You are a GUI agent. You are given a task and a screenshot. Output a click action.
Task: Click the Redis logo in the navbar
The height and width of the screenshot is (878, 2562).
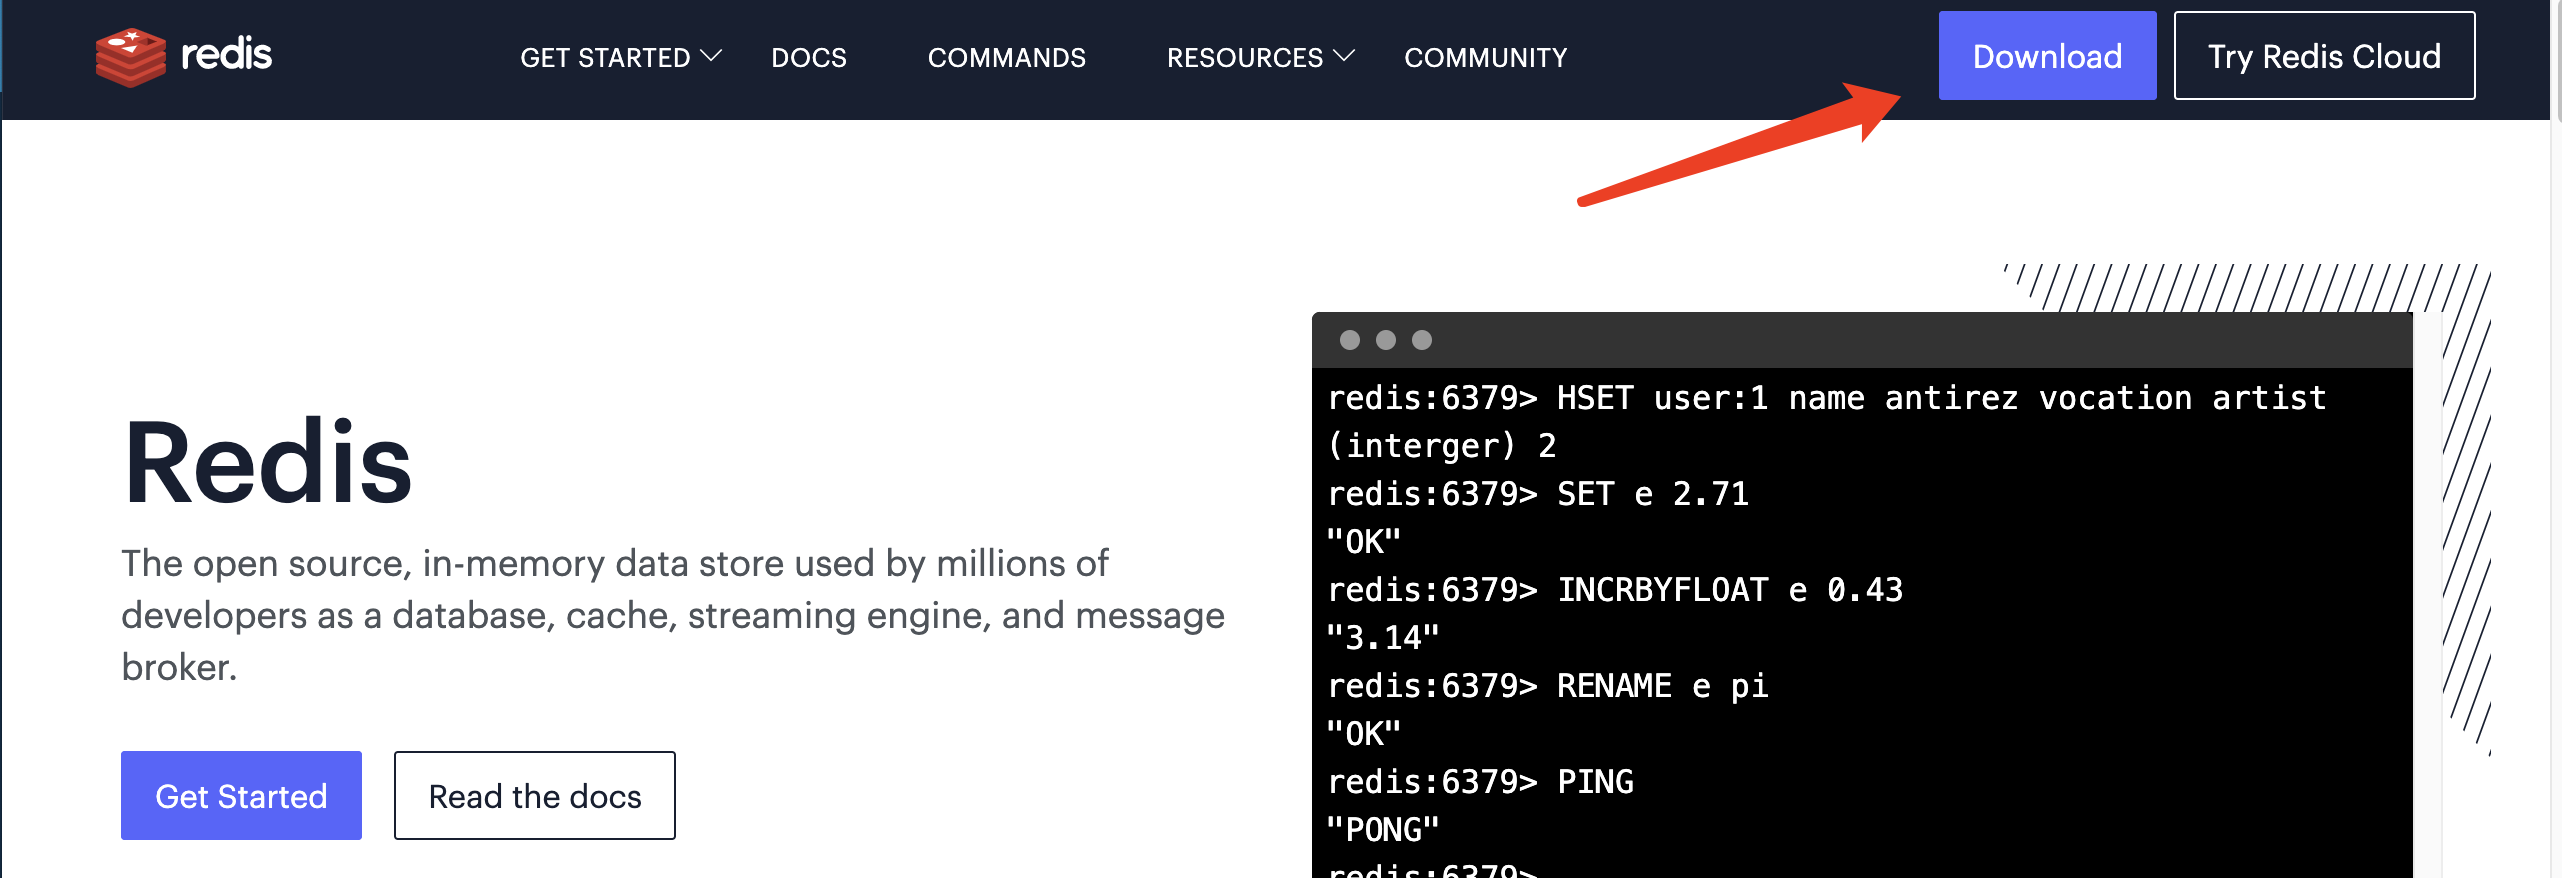pyautogui.click(x=183, y=56)
